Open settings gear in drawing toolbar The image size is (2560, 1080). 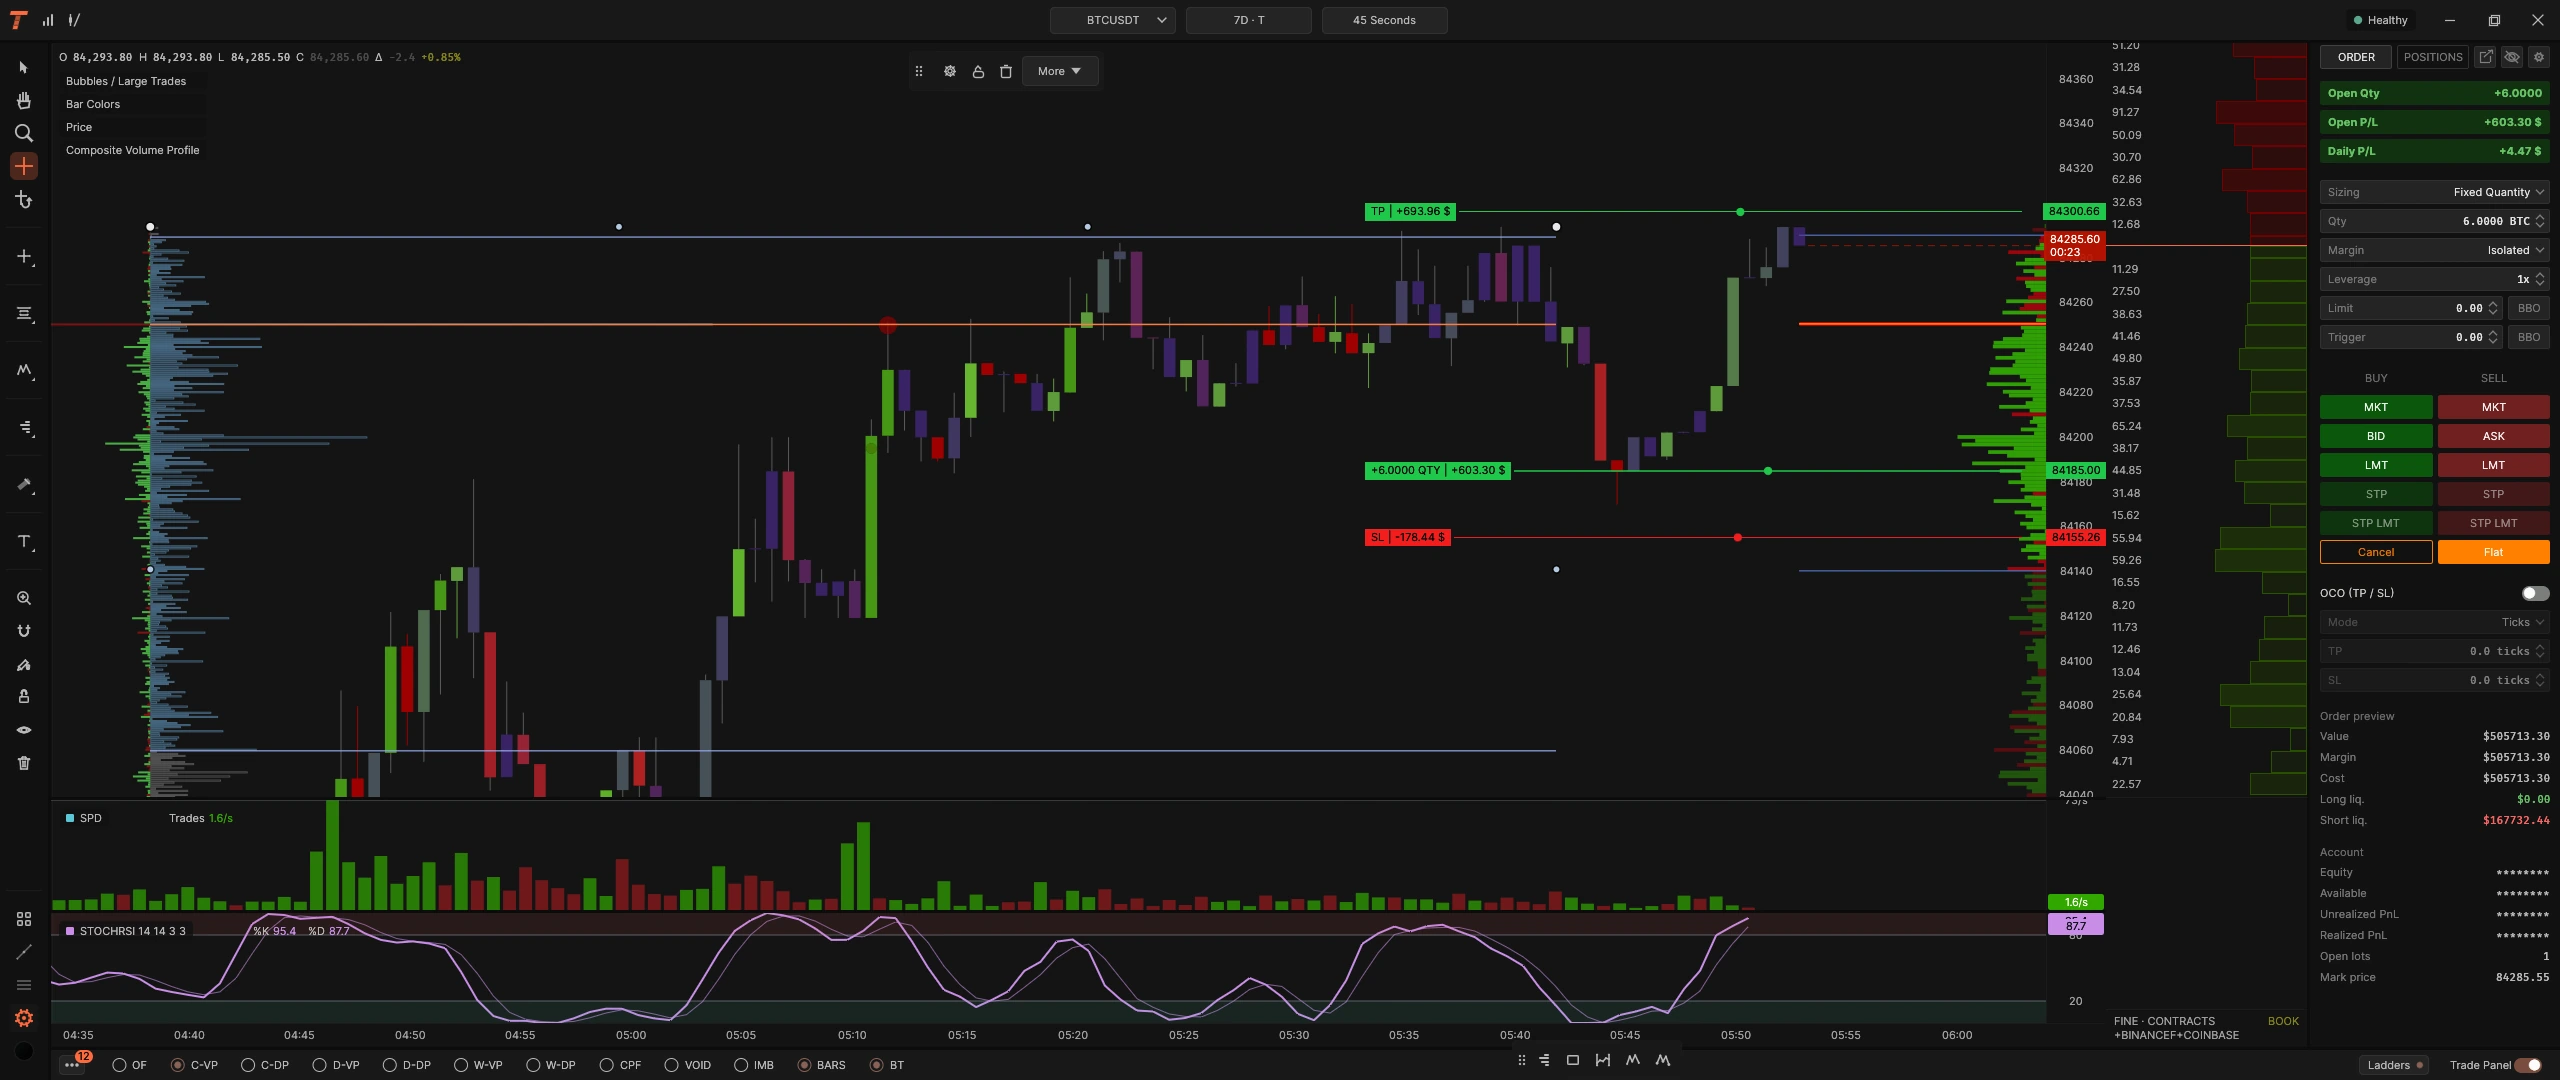[950, 71]
